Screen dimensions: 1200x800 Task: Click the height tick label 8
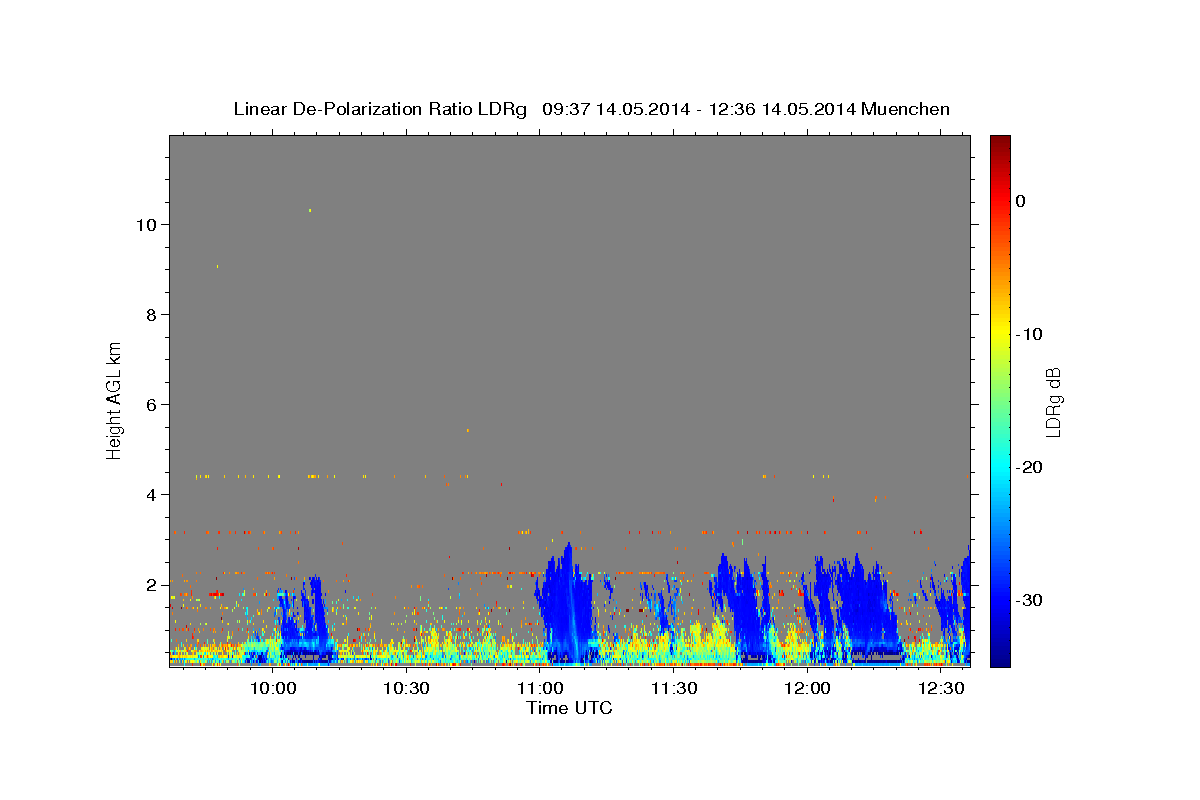(151, 315)
